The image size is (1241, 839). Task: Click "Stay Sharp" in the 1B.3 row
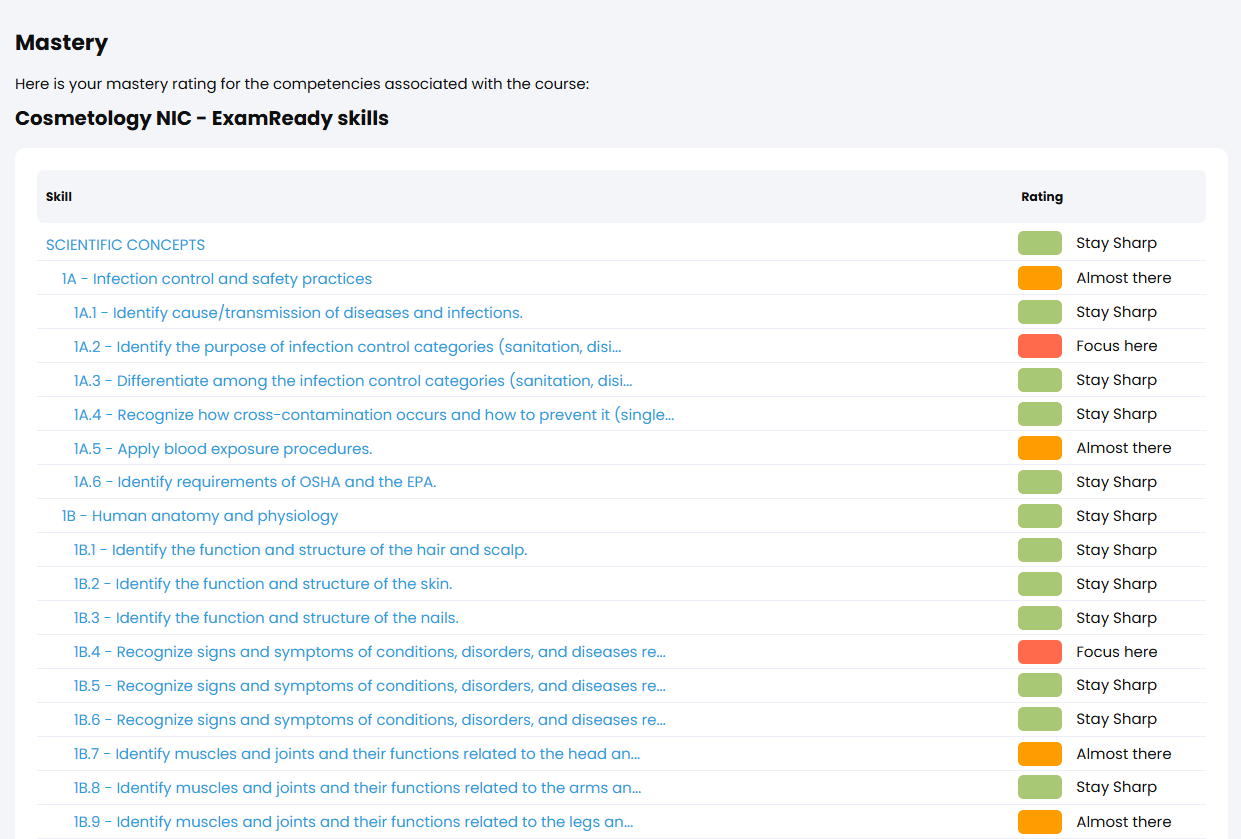click(x=1116, y=618)
